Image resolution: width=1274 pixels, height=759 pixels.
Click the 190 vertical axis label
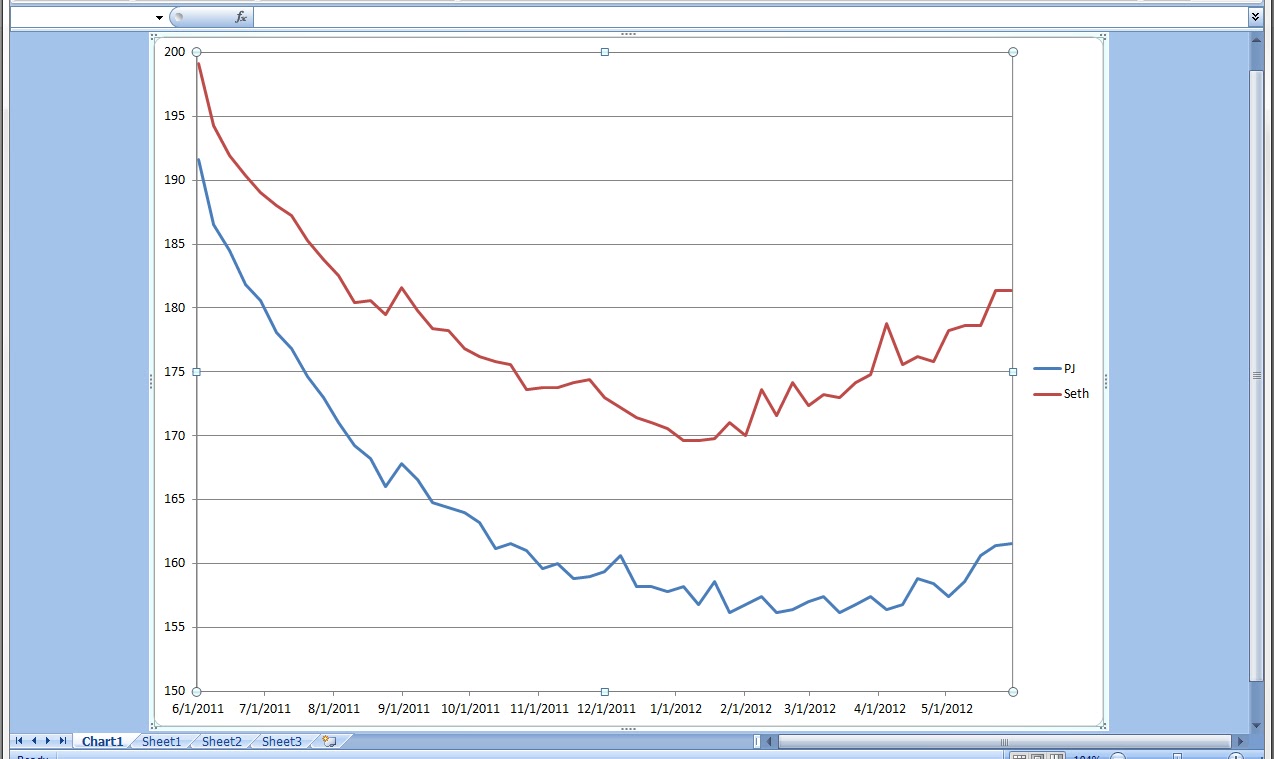[x=175, y=180]
